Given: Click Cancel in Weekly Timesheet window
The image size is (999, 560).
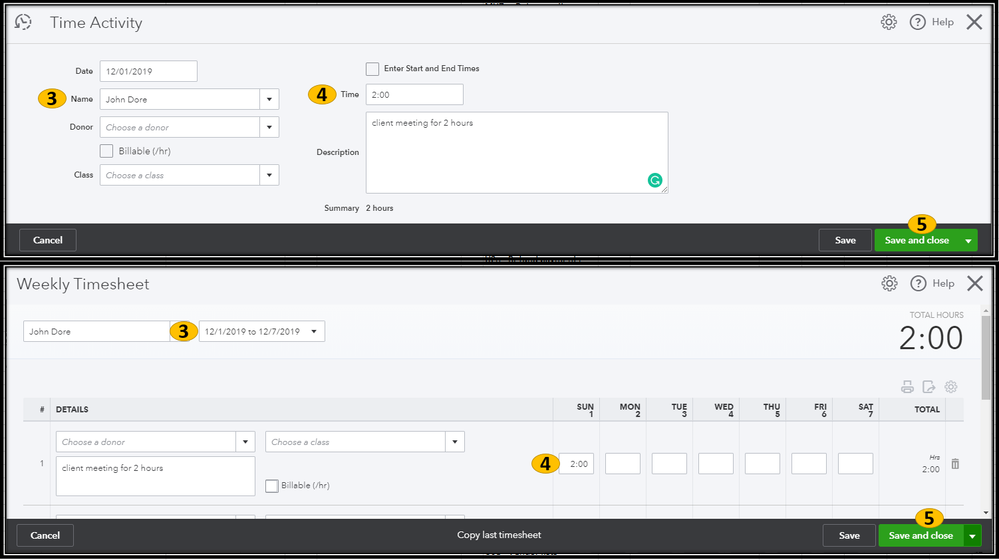Looking at the screenshot, I should [x=45, y=535].
